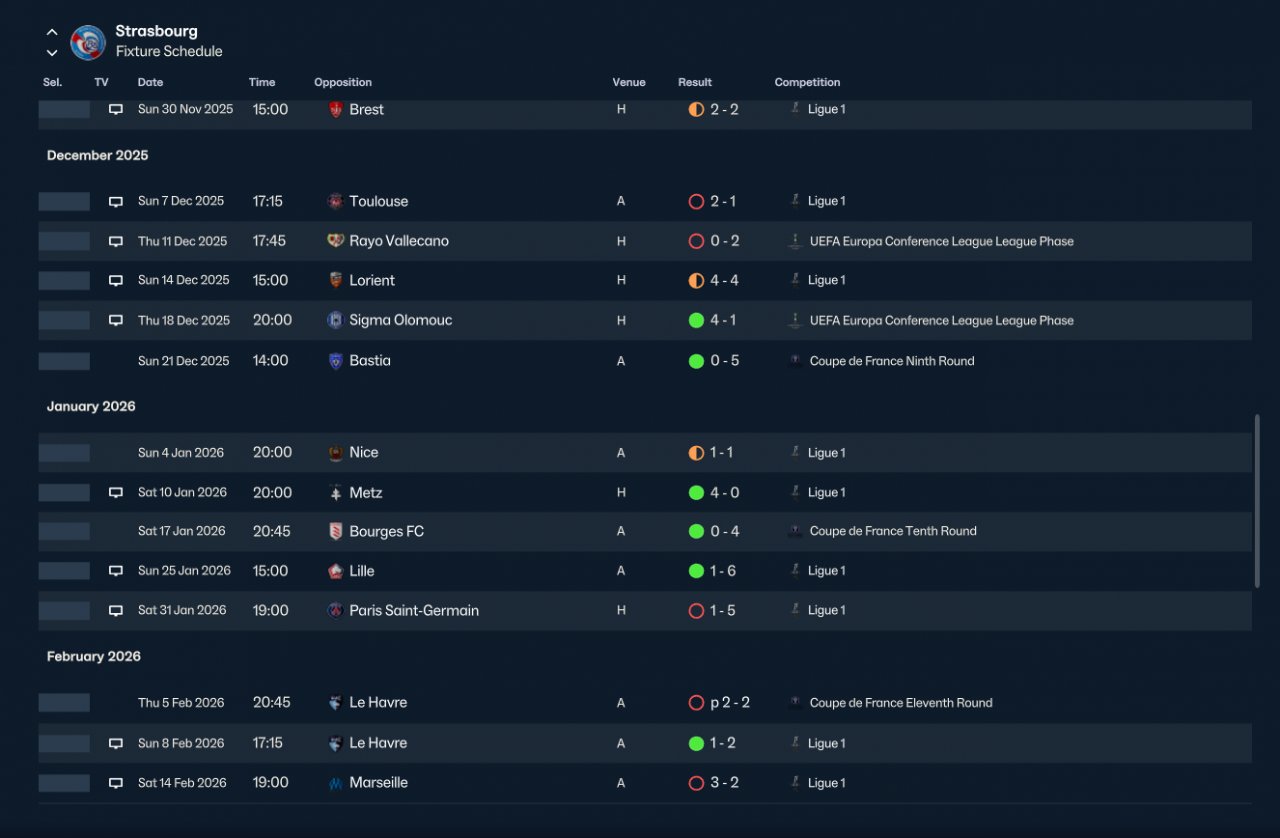
Task: Click the Paris Saint-Germain crest icon
Action: 336,610
